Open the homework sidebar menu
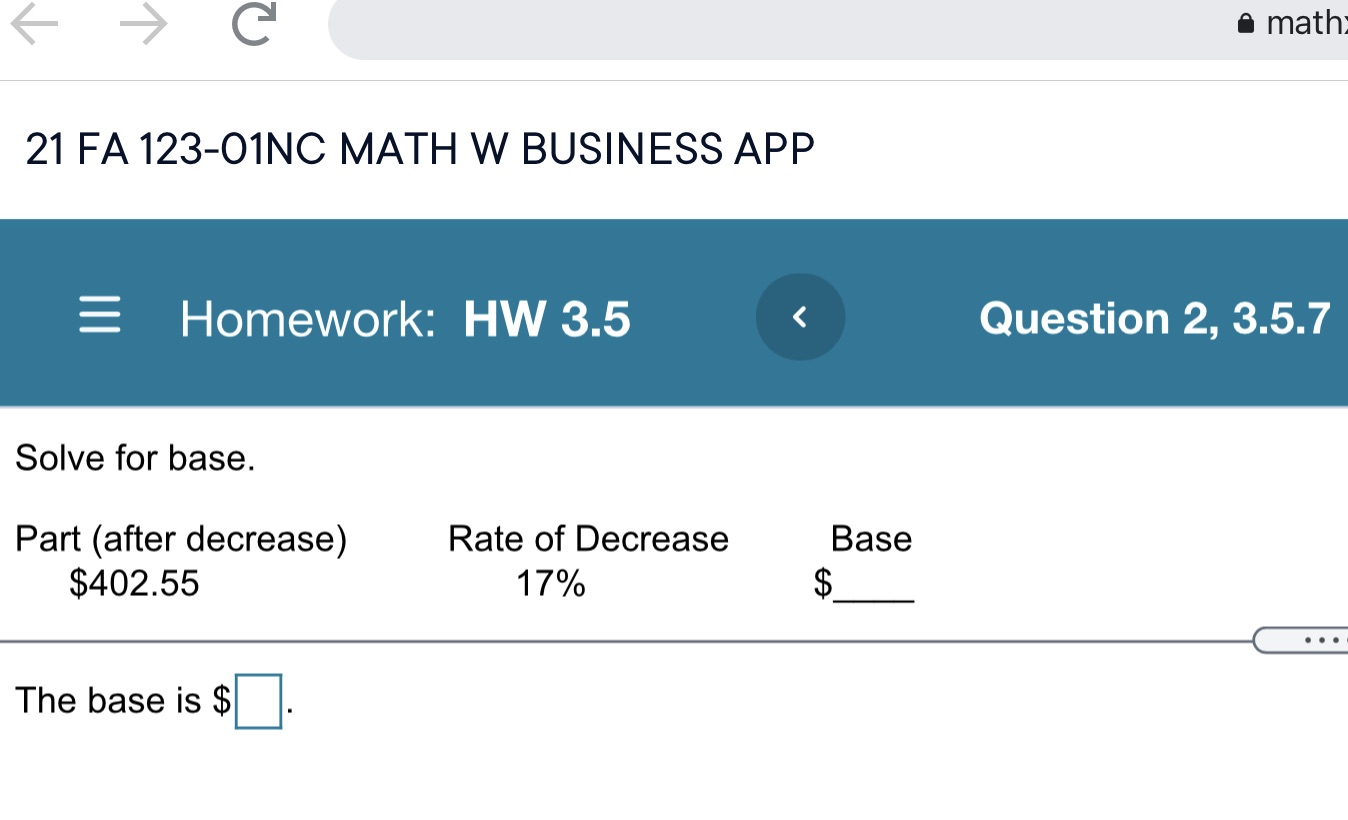The width and height of the screenshot is (1348, 820). (99, 315)
